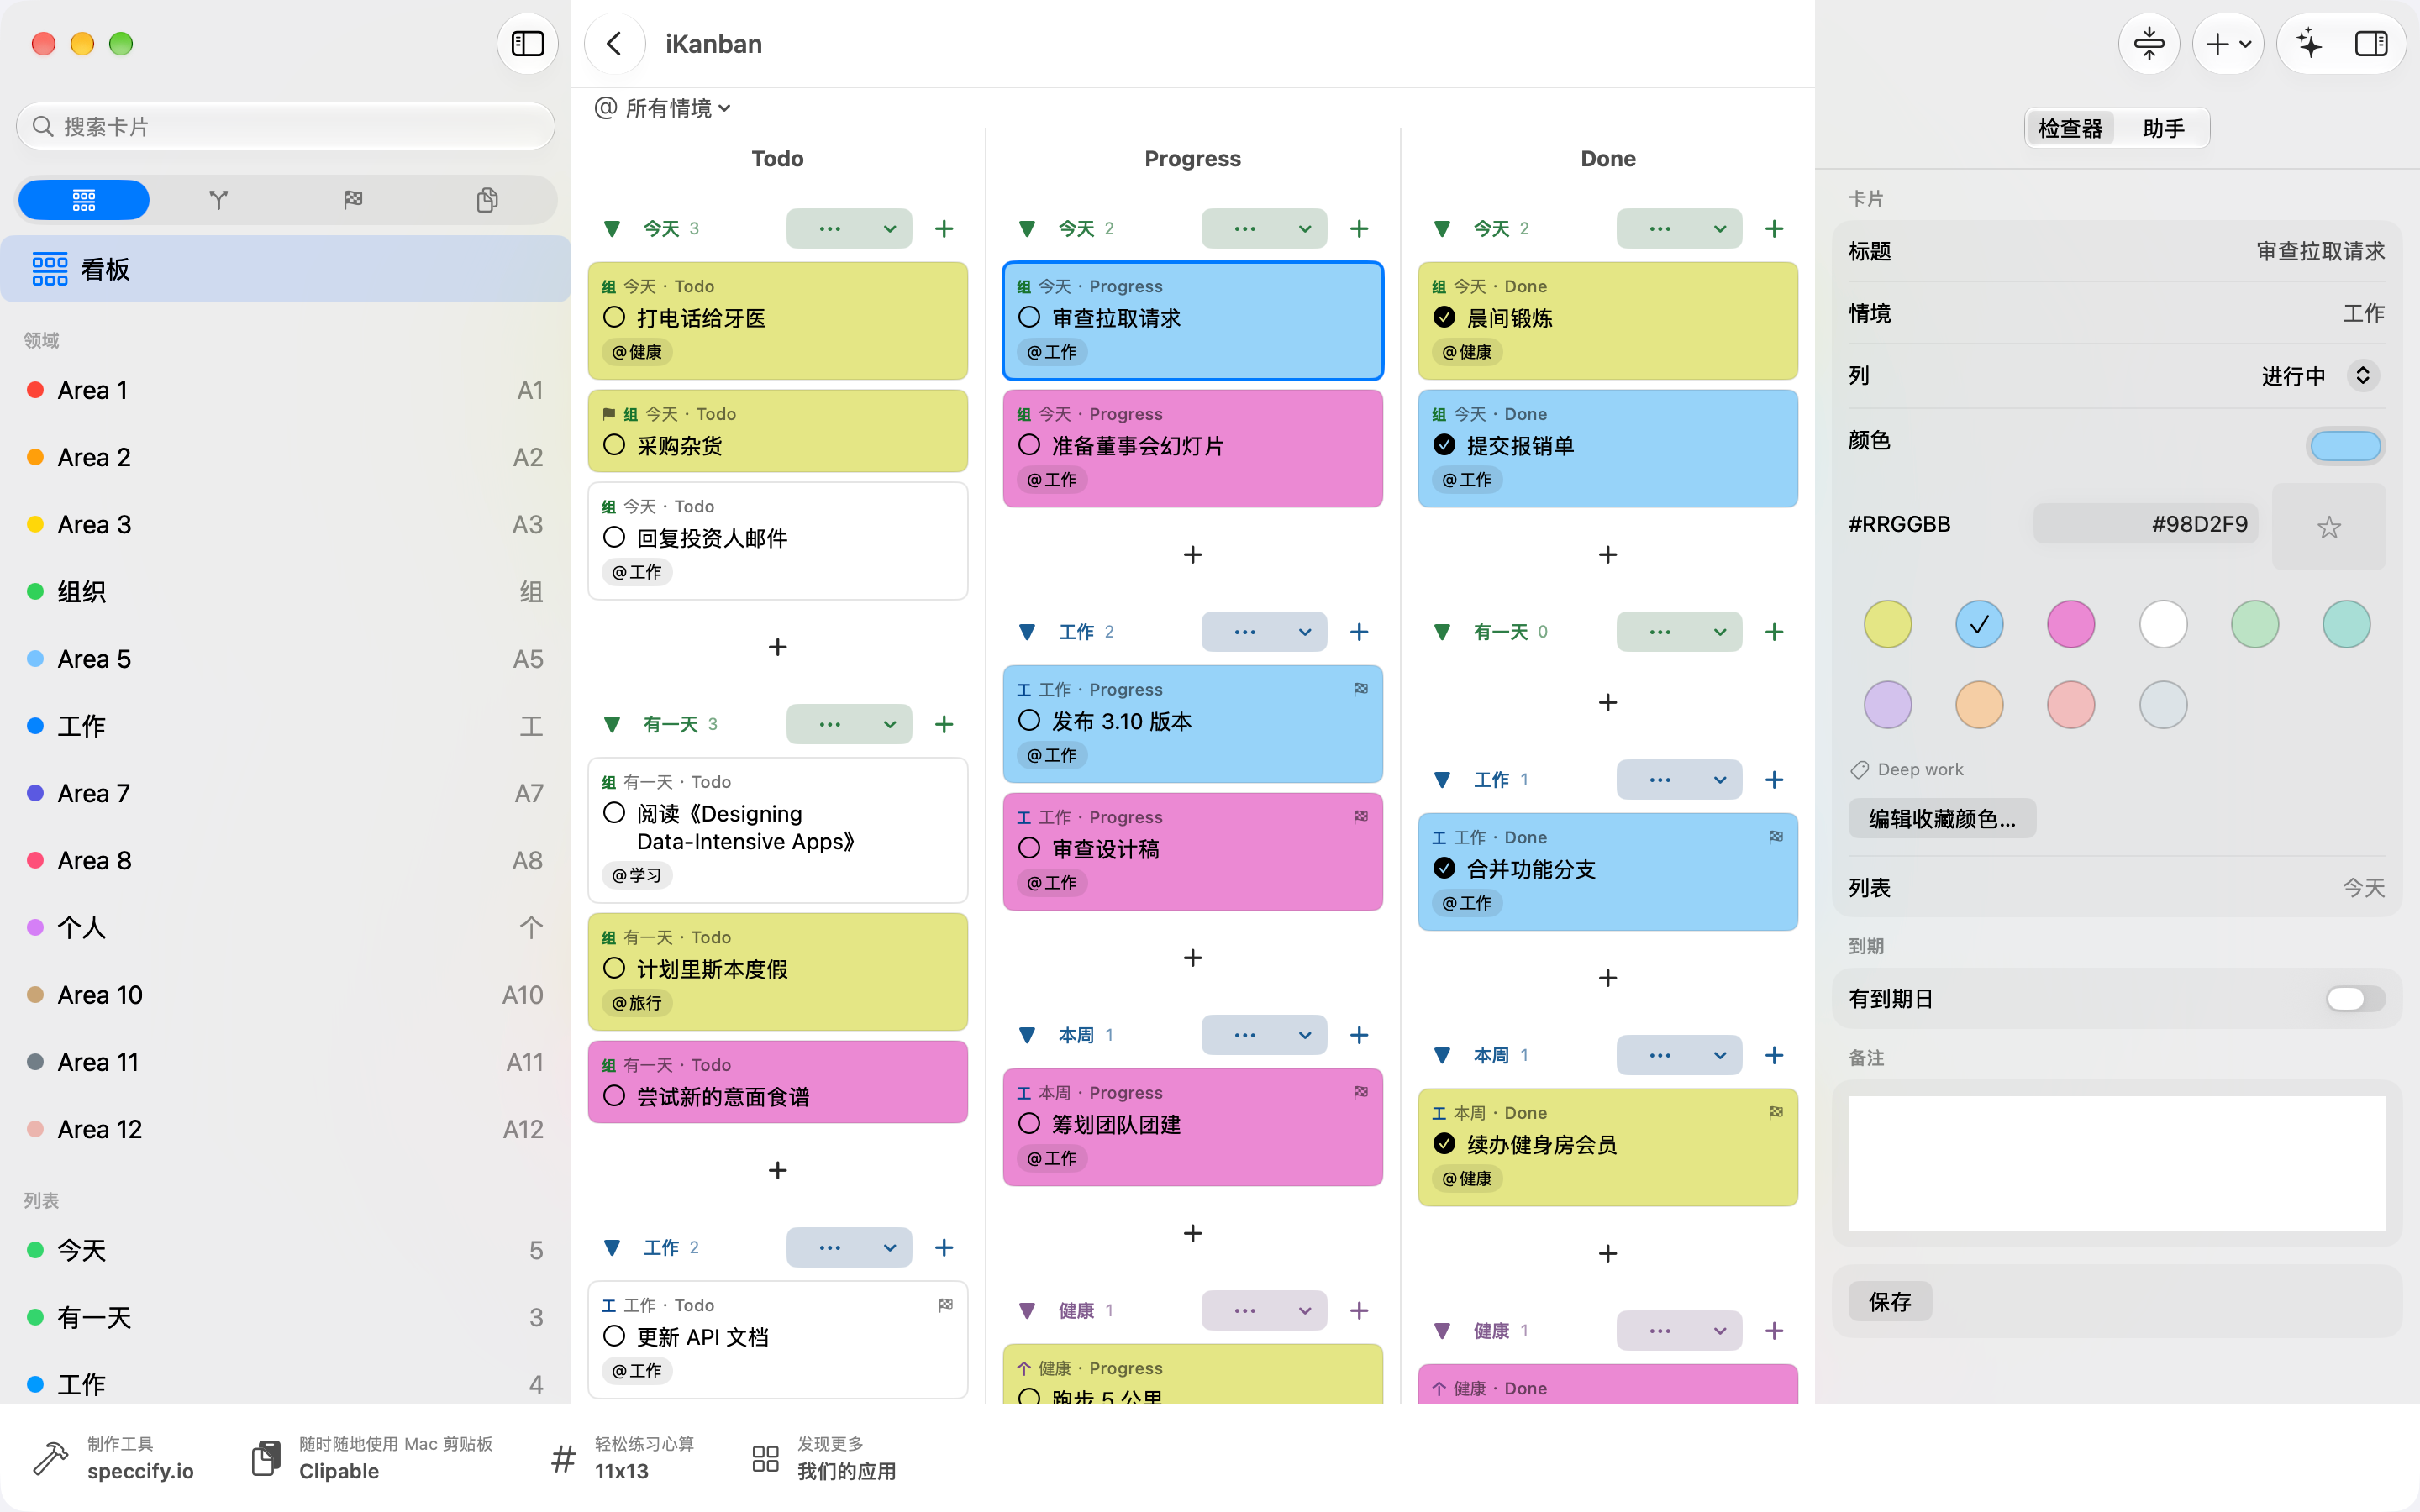
Task: Complete the 审查设计稿 card
Action: [1029, 849]
